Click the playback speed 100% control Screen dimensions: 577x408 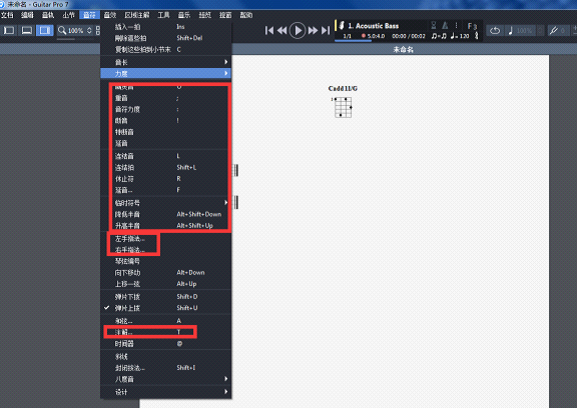click(521, 31)
